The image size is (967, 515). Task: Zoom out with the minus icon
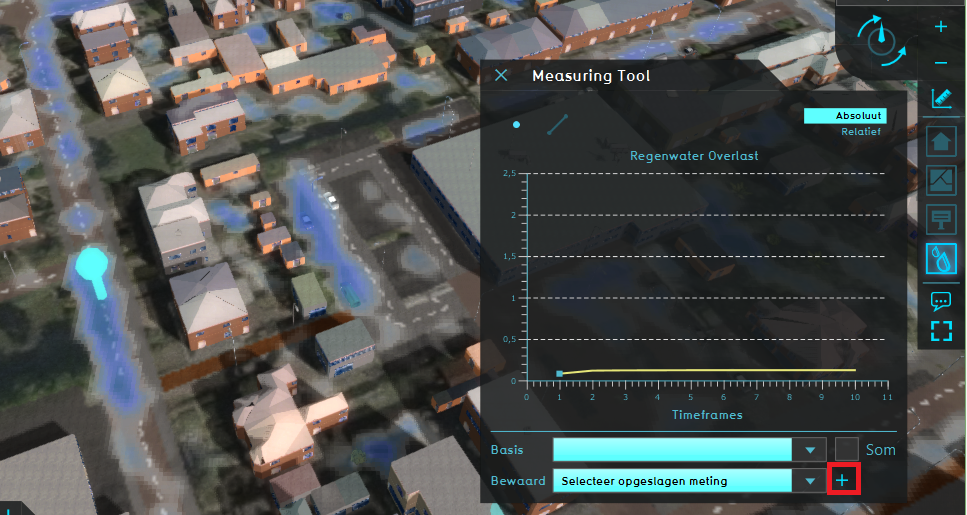(x=940, y=63)
